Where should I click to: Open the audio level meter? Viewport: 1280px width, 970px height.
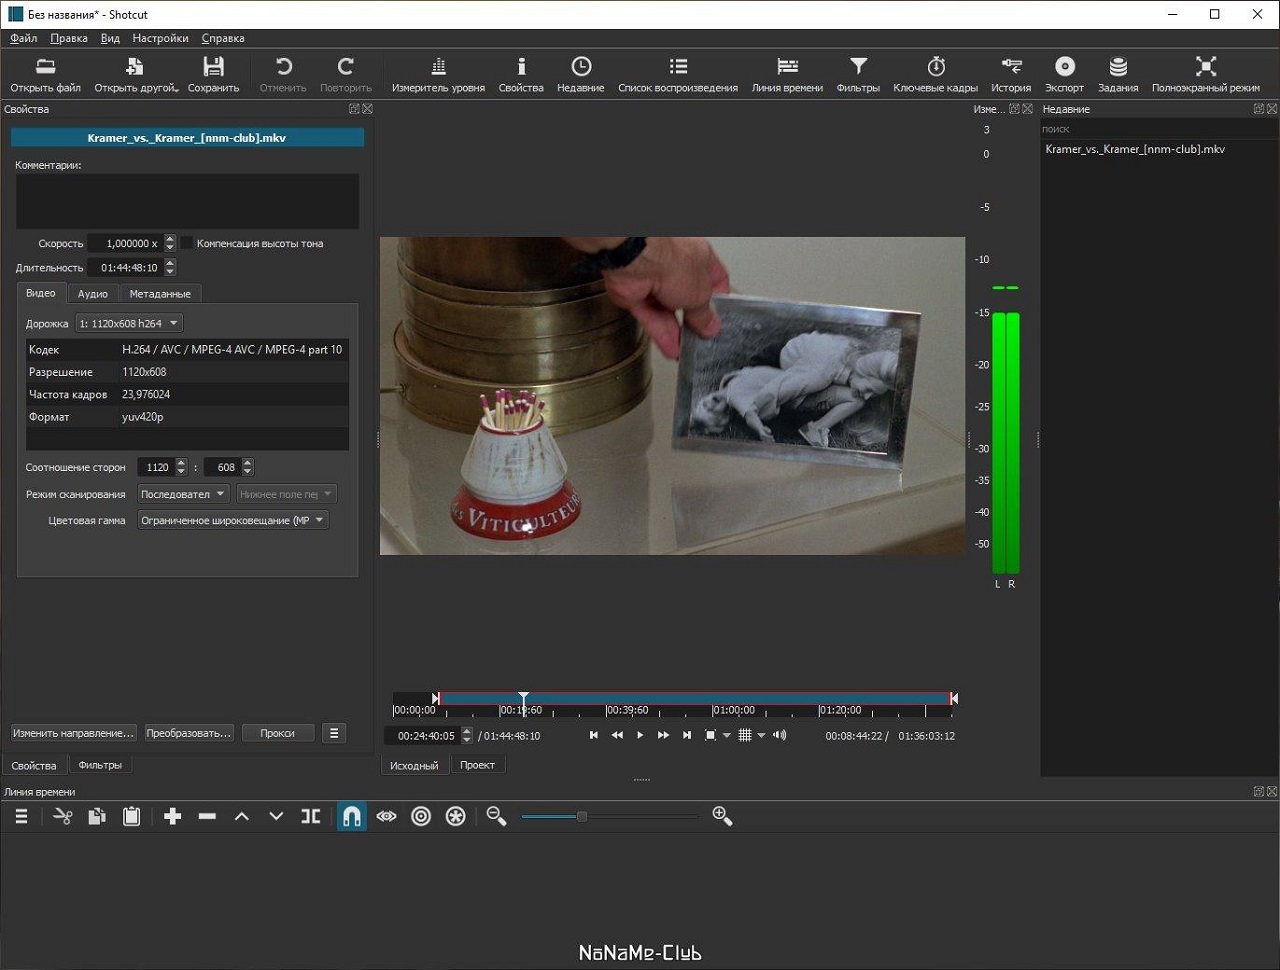click(438, 75)
